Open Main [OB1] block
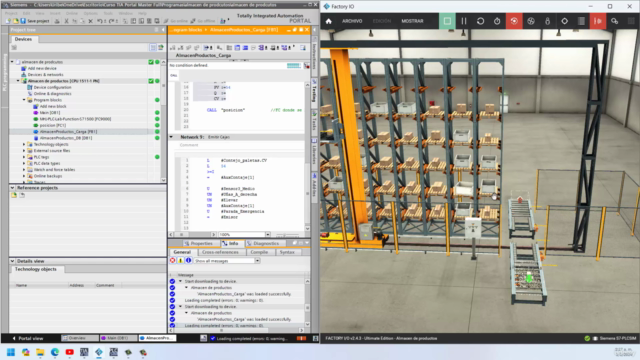Screen dimensions: 640x360 point(50,113)
